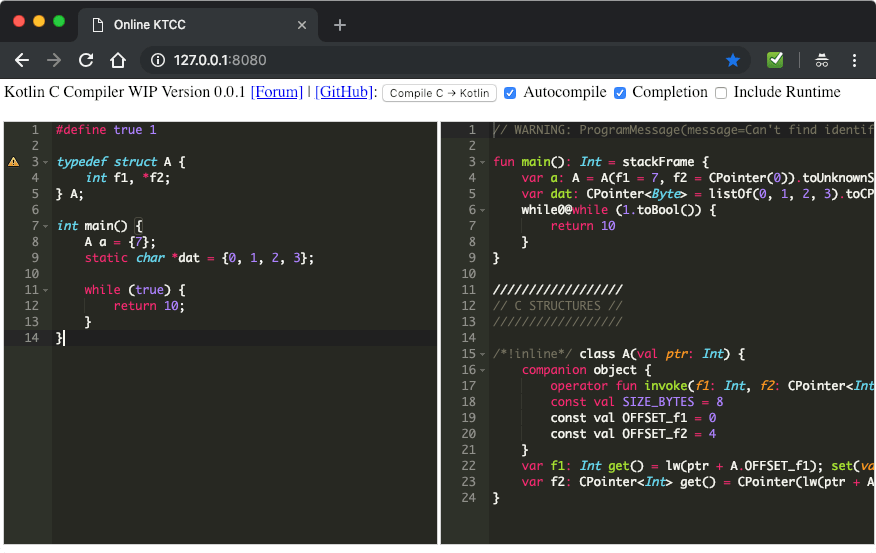Reload the page
Viewport: 876px width, 553px height.
(x=86, y=60)
